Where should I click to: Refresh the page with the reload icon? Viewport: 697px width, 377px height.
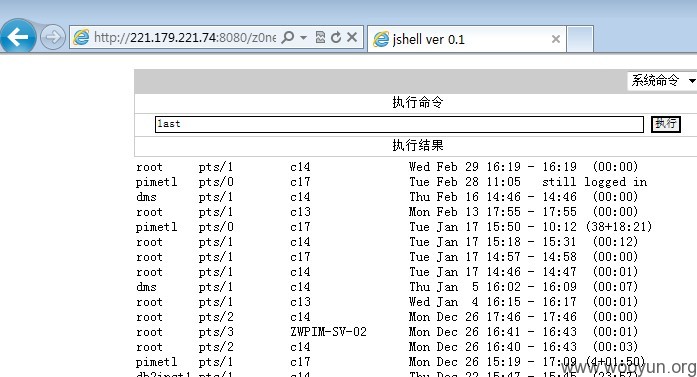click(x=336, y=37)
